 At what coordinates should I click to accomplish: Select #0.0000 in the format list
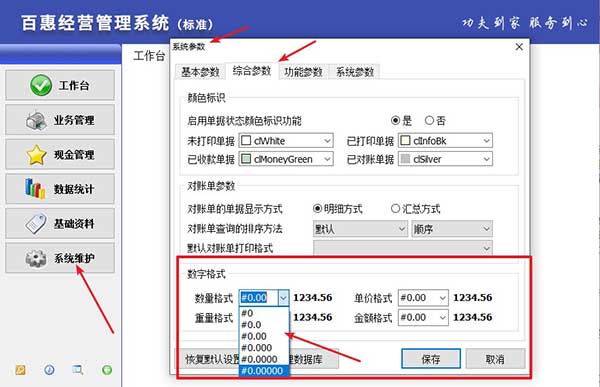(x=264, y=359)
